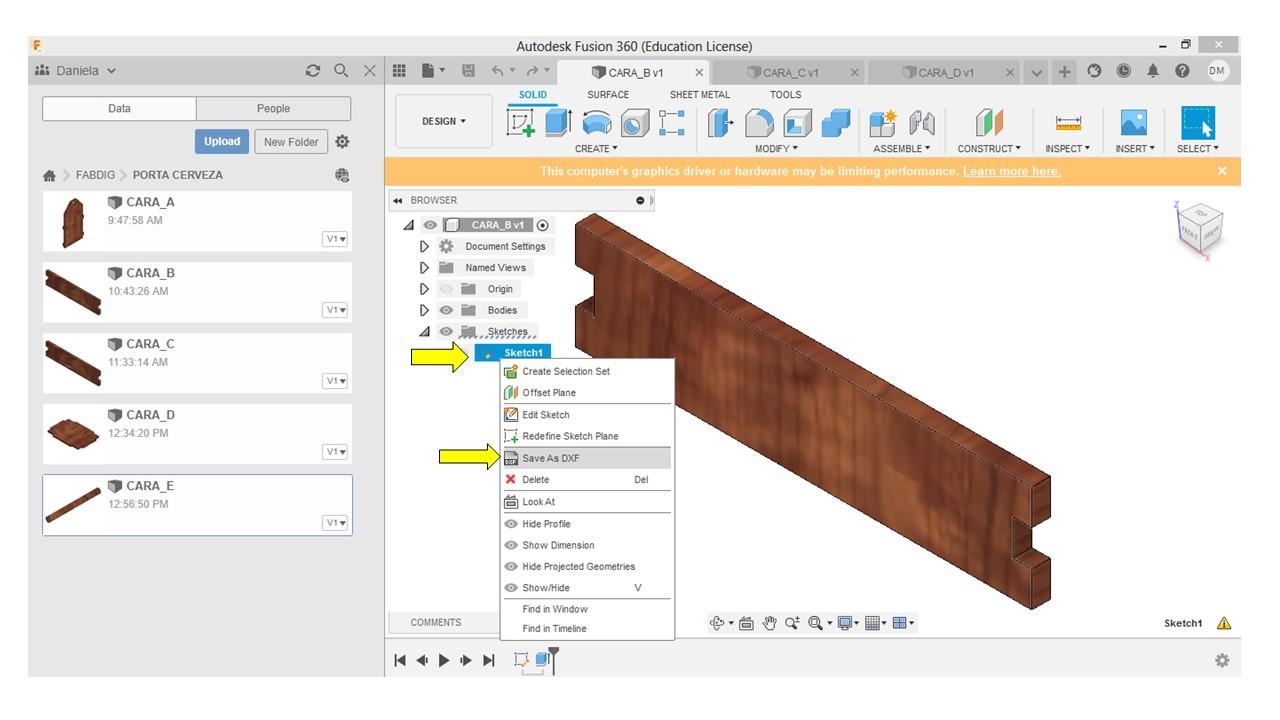Expand the Named Views node
Screen dimensions: 1280x720
click(x=424, y=268)
